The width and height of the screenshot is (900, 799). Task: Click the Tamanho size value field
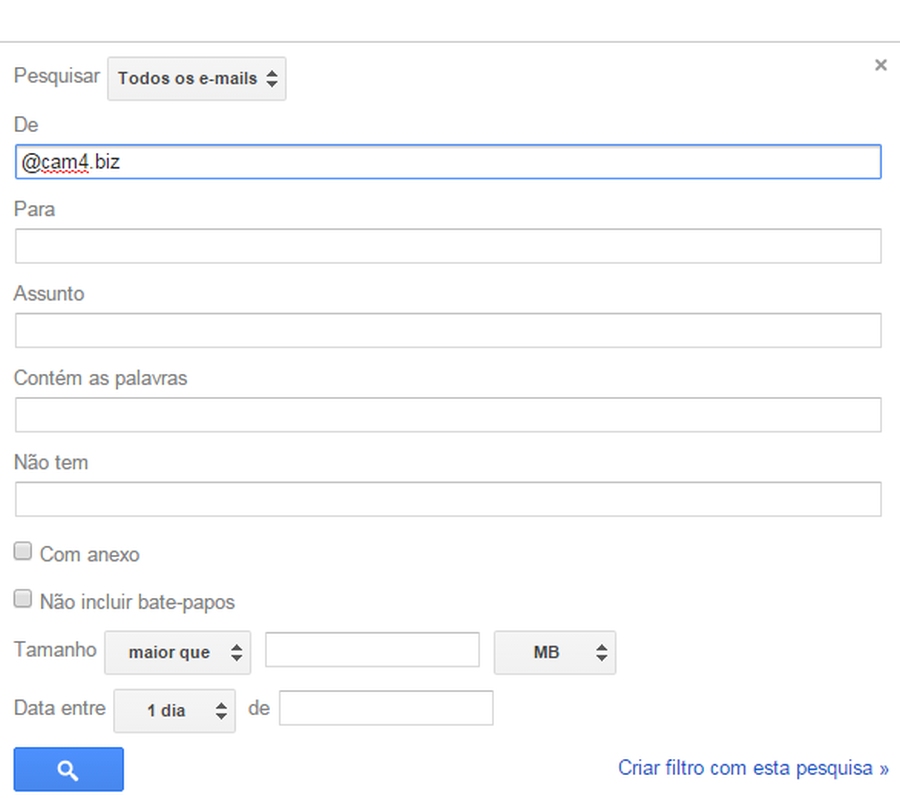tap(372, 651)
